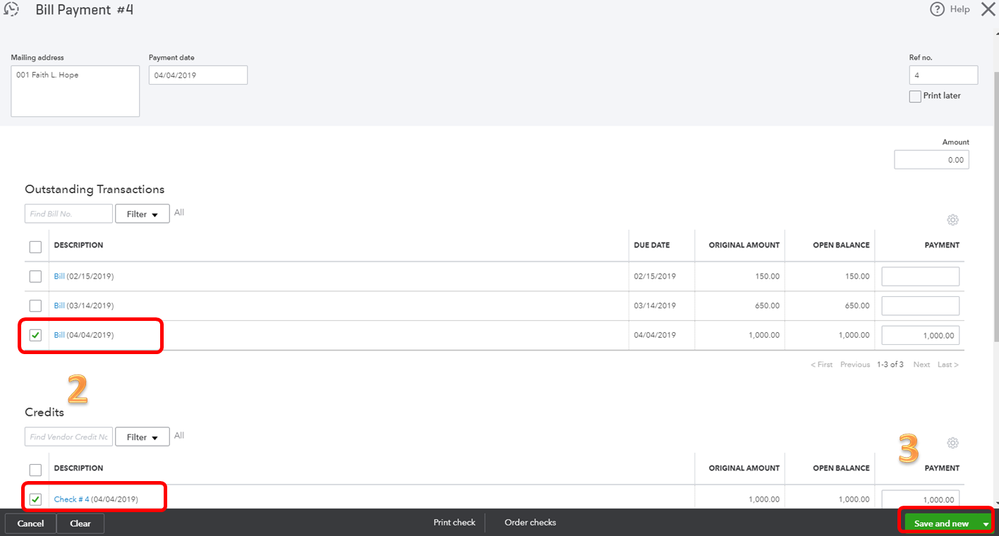999x536 pixels.
Task: Open the Bill (04/04/2019) link
Action: pos(59,335)
